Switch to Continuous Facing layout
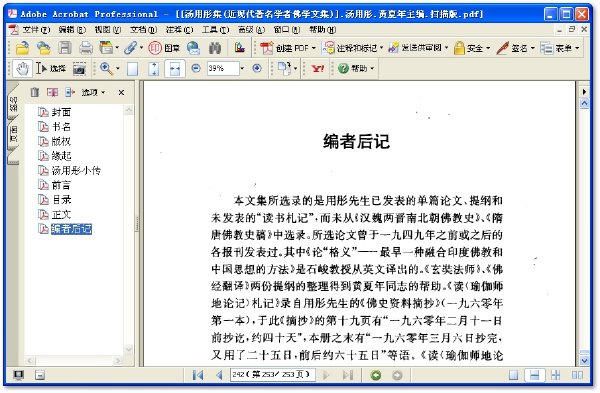This screenshot has width=600, height=393. (556, 375)
